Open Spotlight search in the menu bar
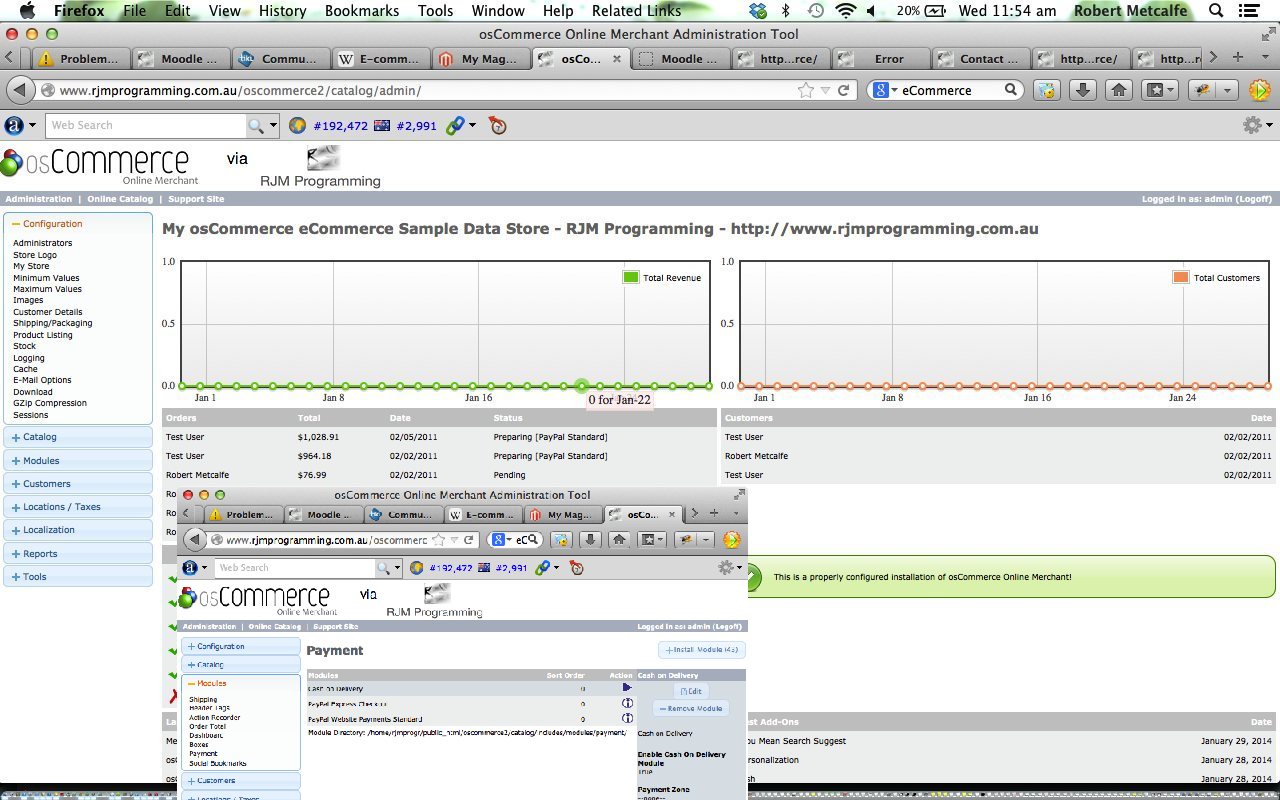 (1217, 11)
